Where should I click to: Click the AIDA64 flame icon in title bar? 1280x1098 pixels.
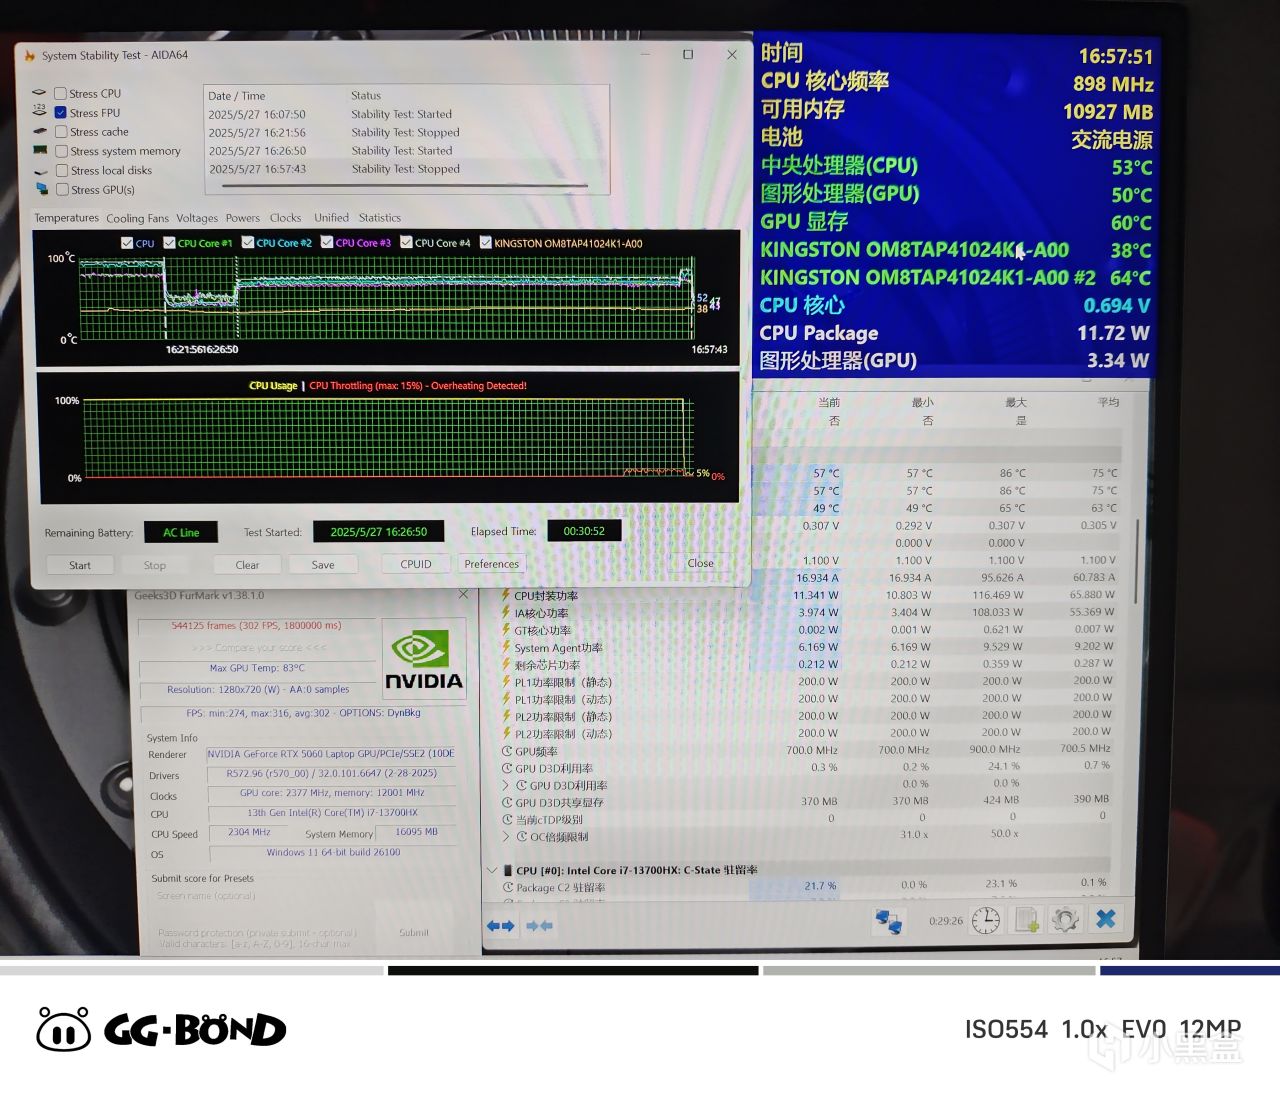(x=29, y=55)
